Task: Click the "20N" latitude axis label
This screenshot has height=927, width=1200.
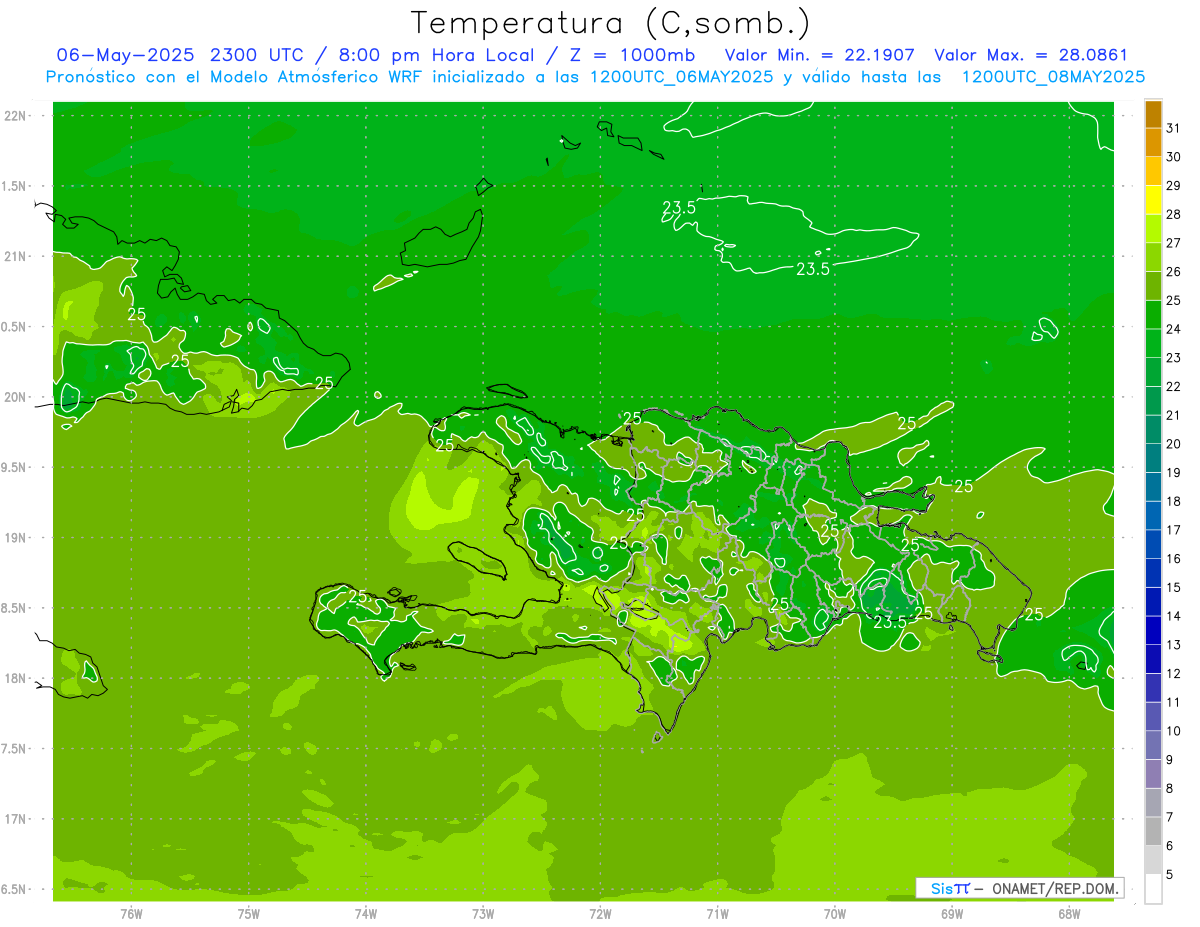Action: [17, 398]
